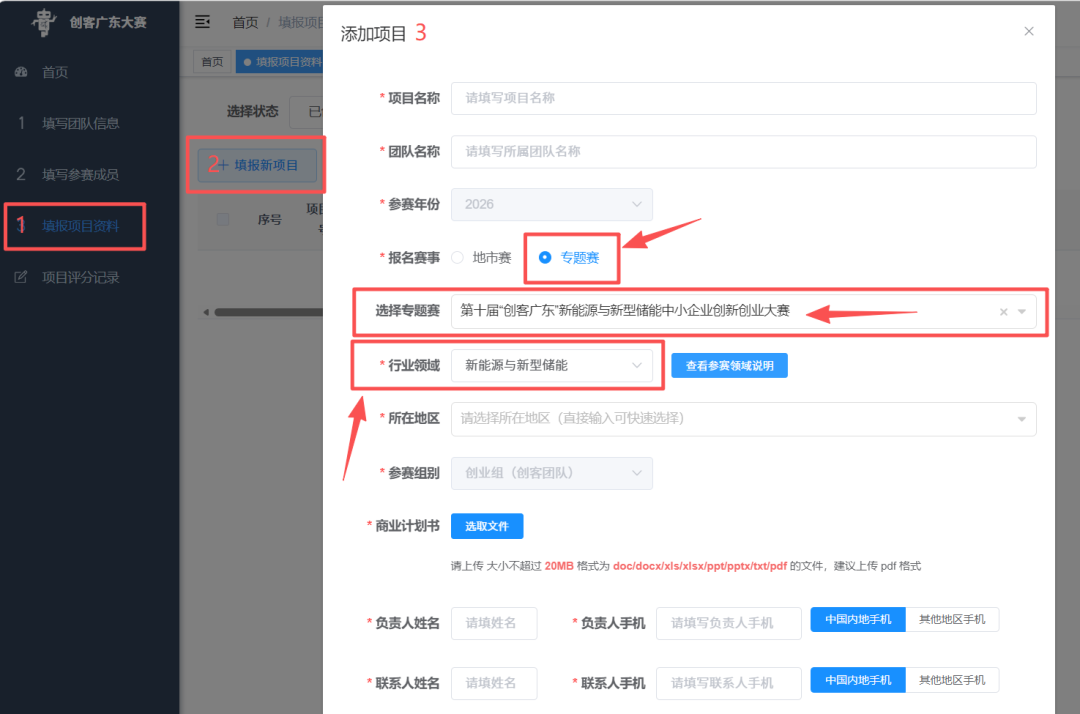Screen dimensions: 1080x714
Task: Click the horizontal scrollbar left arrow
Action: coord(206,313)
